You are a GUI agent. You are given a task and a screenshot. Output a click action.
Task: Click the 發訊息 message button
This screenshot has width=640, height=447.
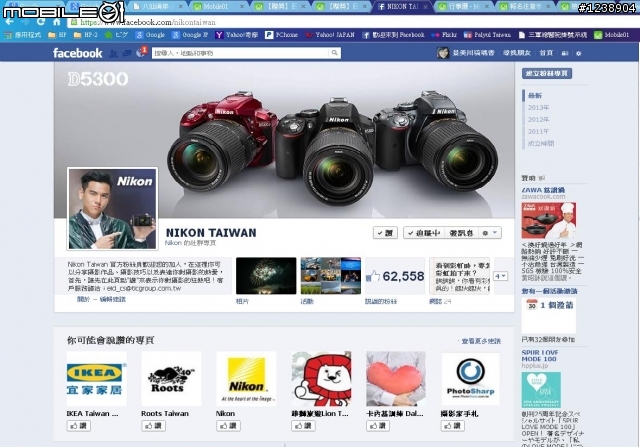pyautogui.click(x=461, y=233)
